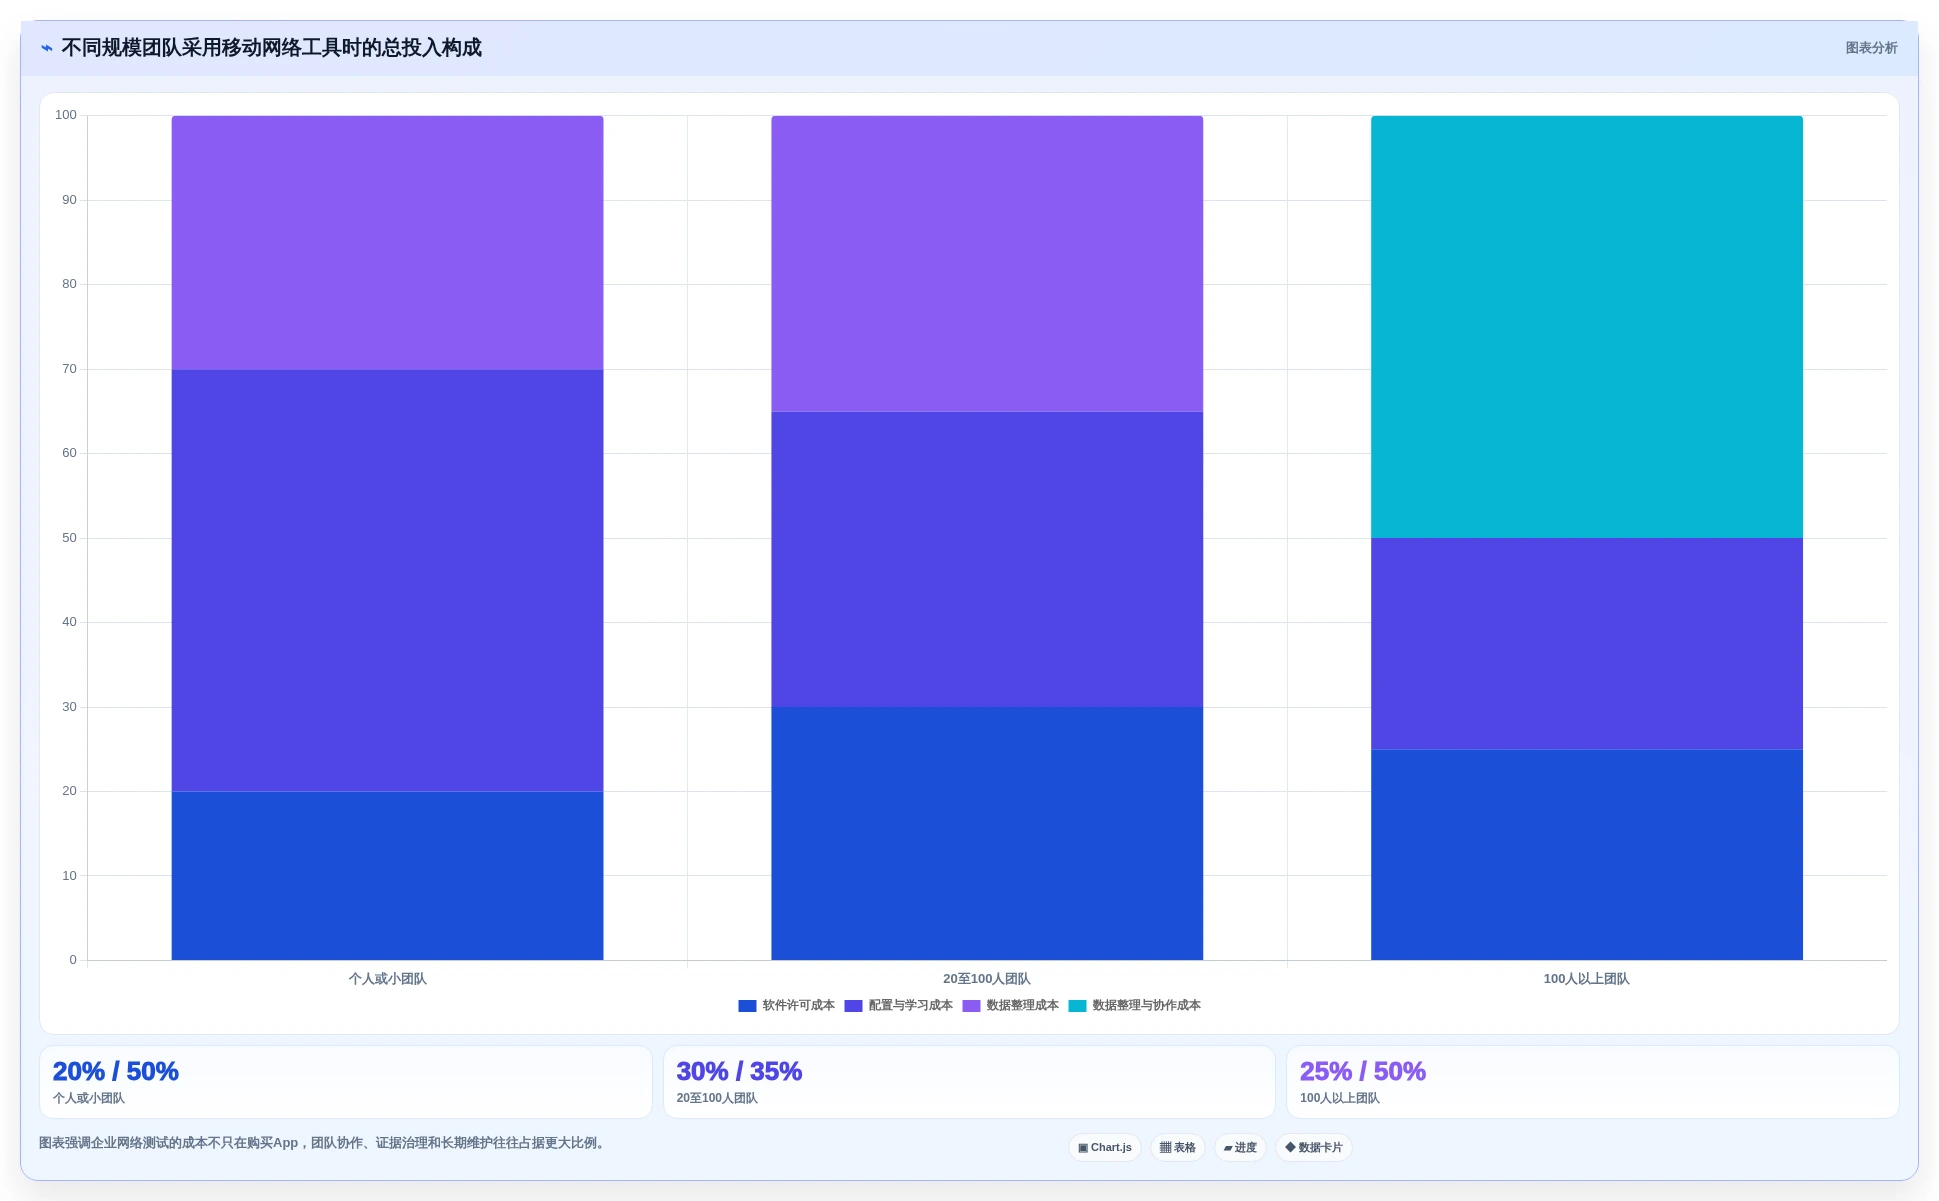1939x1201 pixels.
Task: Click the 100人以上团队 x-axis label
Action: point(1587,979)
